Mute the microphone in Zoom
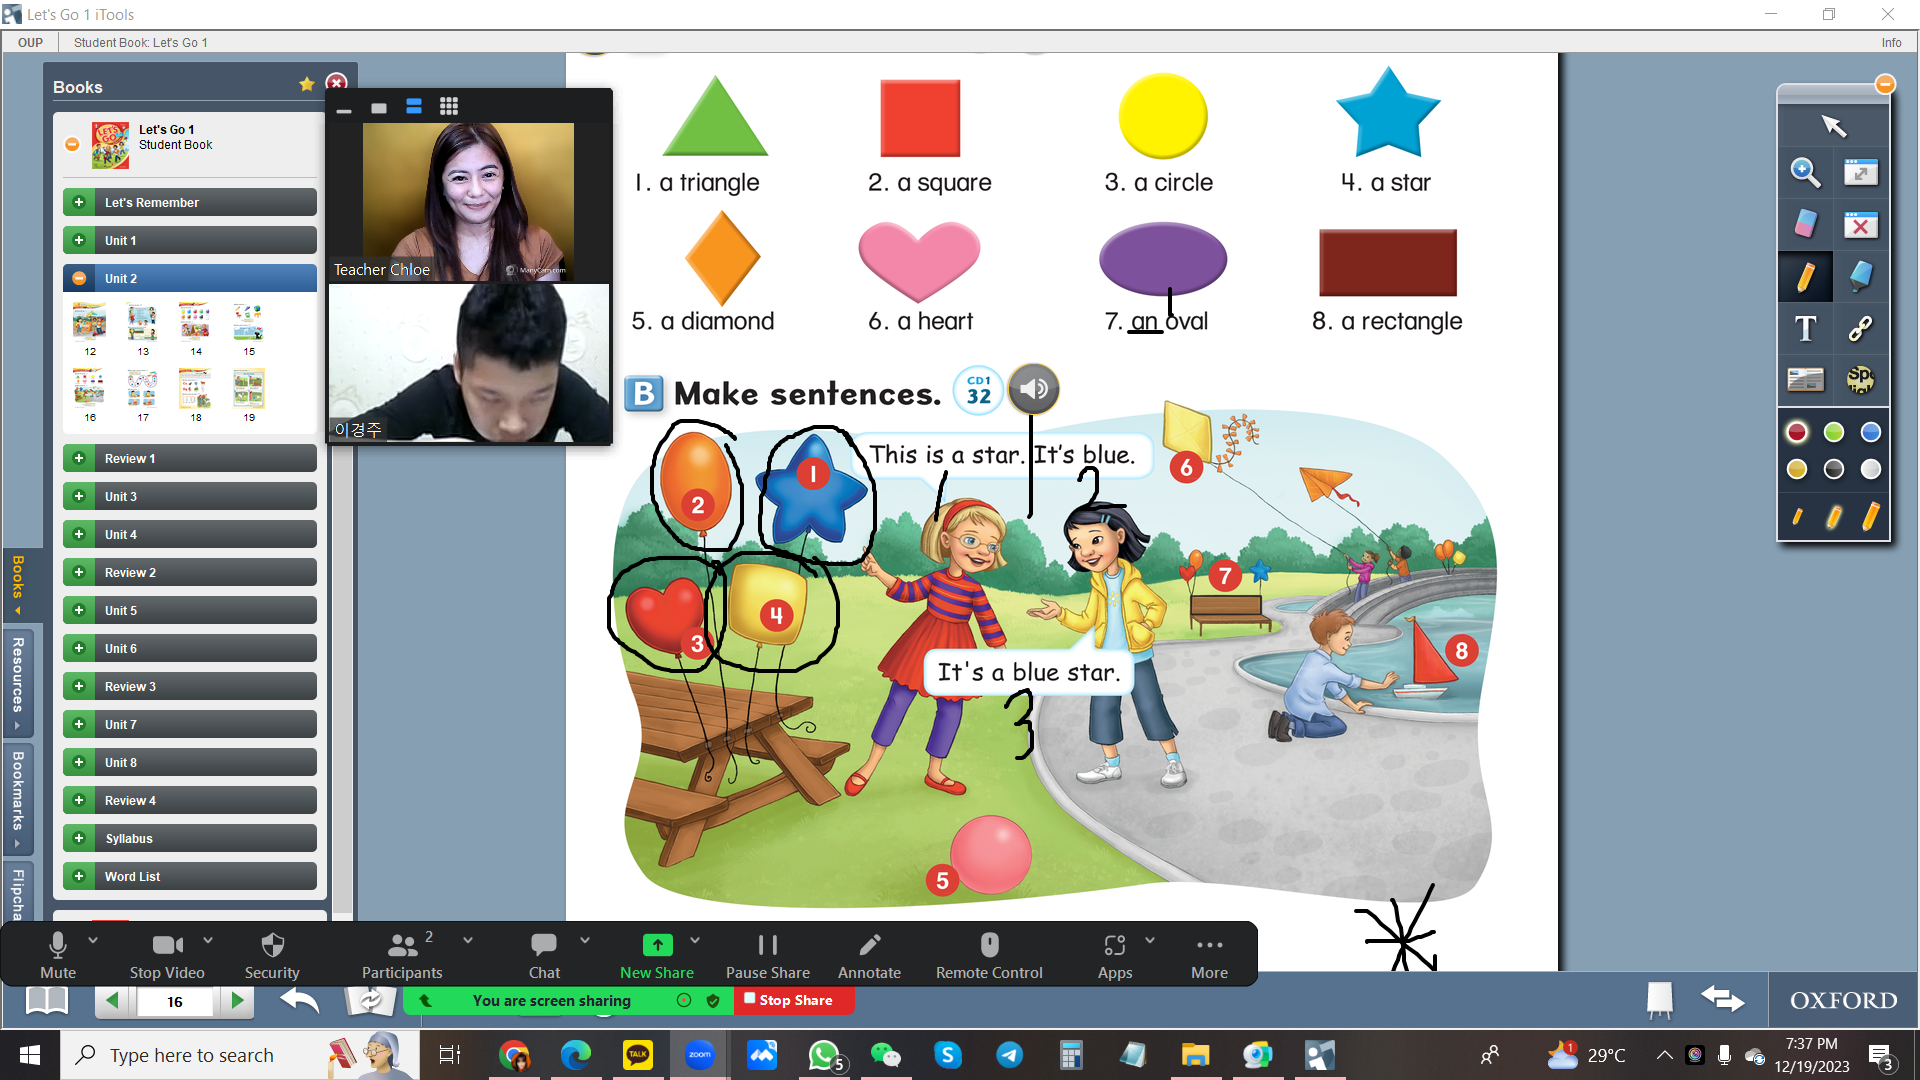Image resolution: width=1920 pixels, height=1080 pixels. coord(58,956)
